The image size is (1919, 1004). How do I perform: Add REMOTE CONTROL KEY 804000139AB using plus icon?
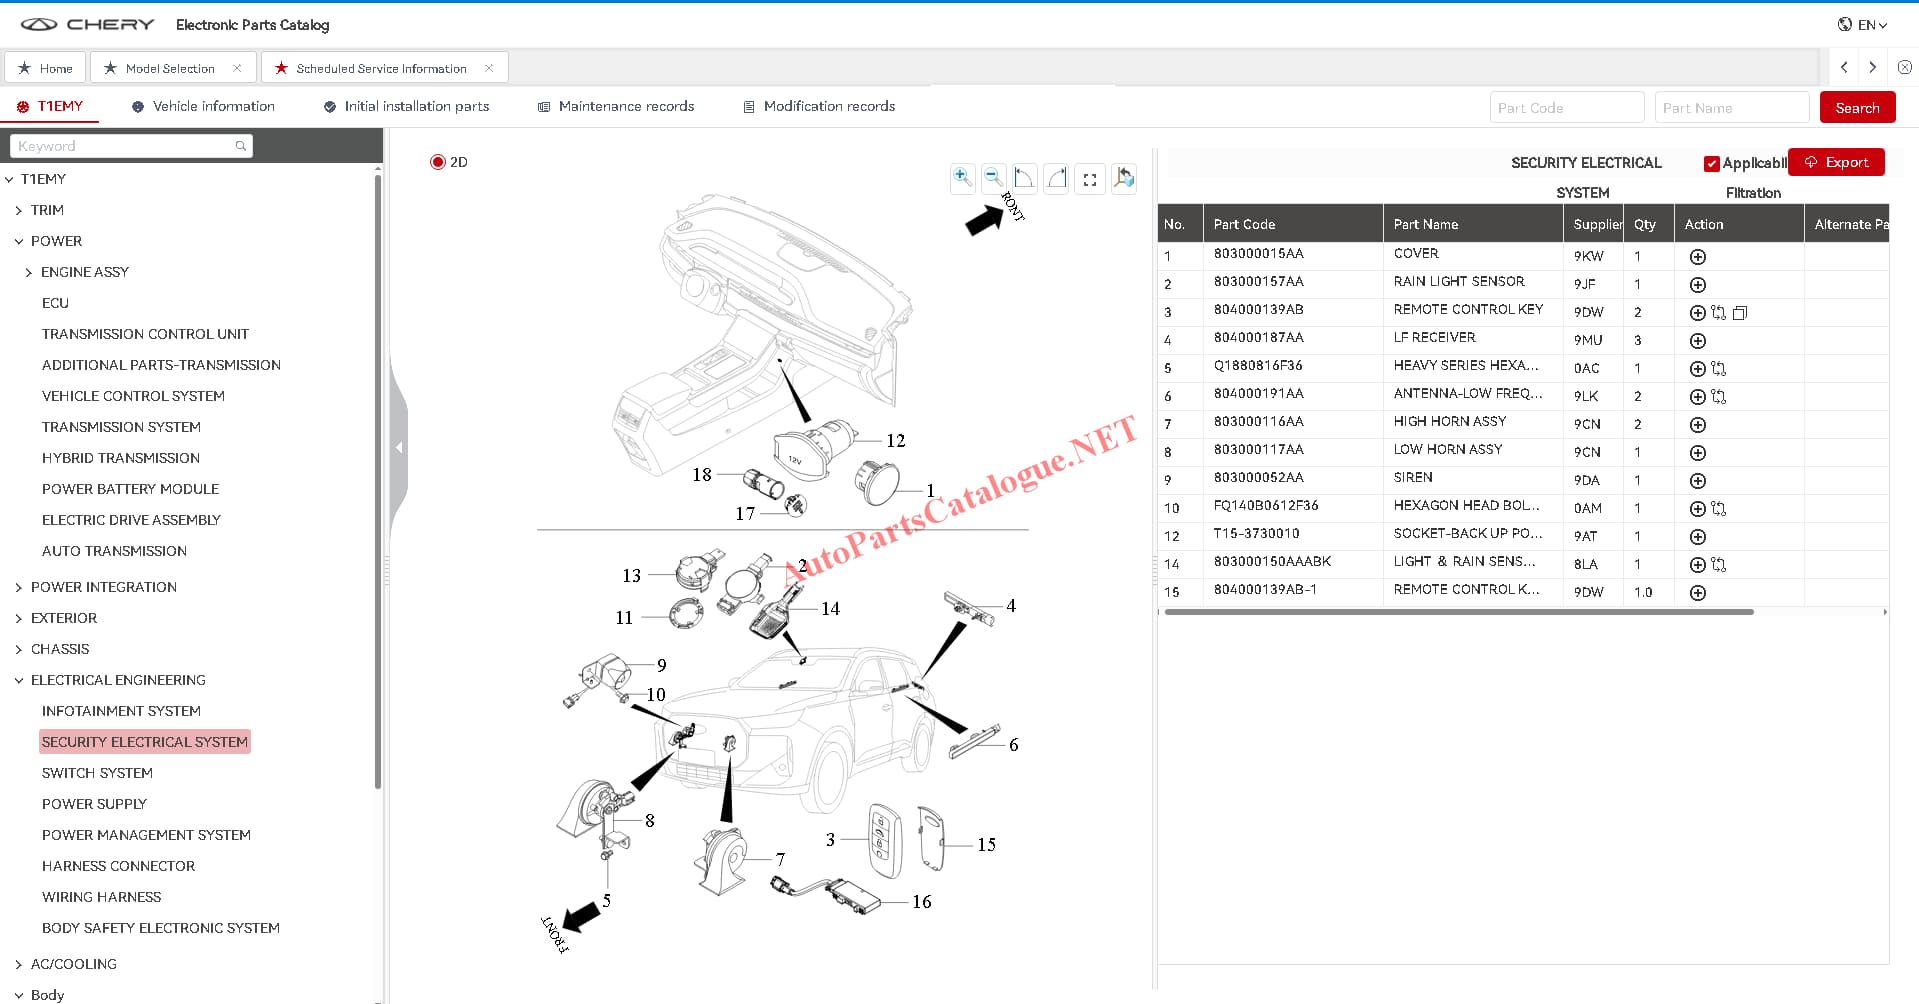coord(1697,313)
